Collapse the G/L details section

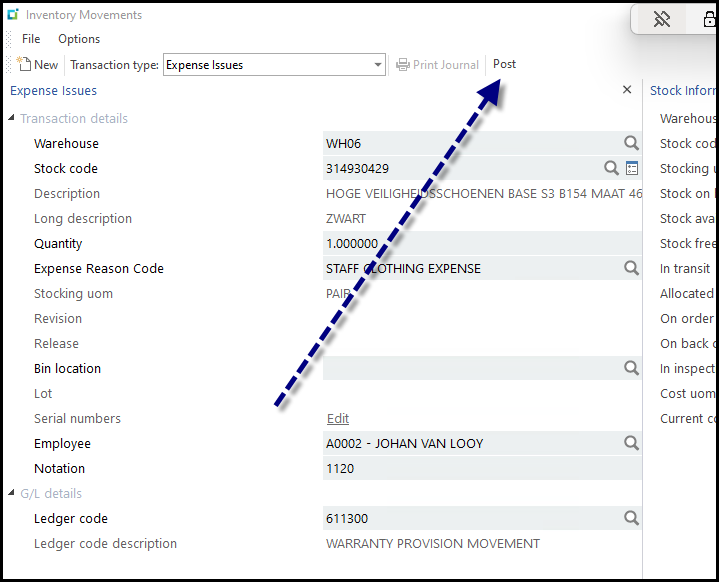pyautogui.click(x=12, y=493)
